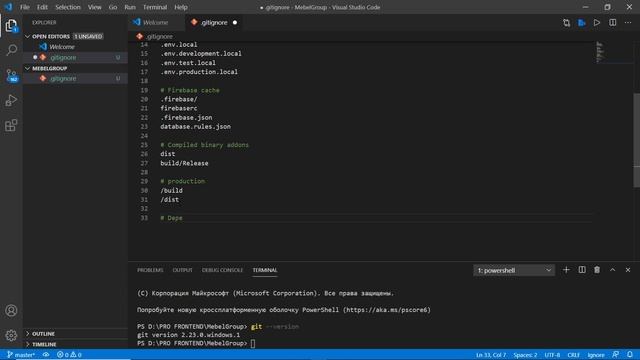Image resolution: width=640 pixels, height=360 pixels.
Task: Open the Go menu
Action: tap(113, 7)
